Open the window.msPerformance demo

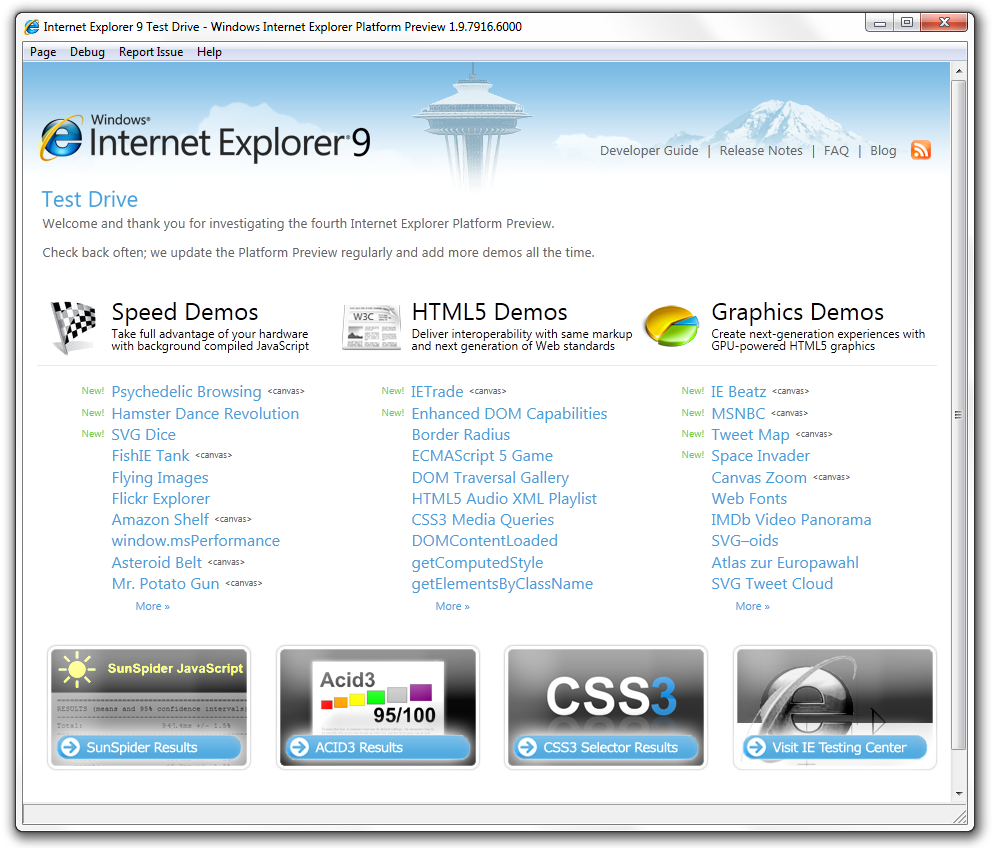point(195,540)
